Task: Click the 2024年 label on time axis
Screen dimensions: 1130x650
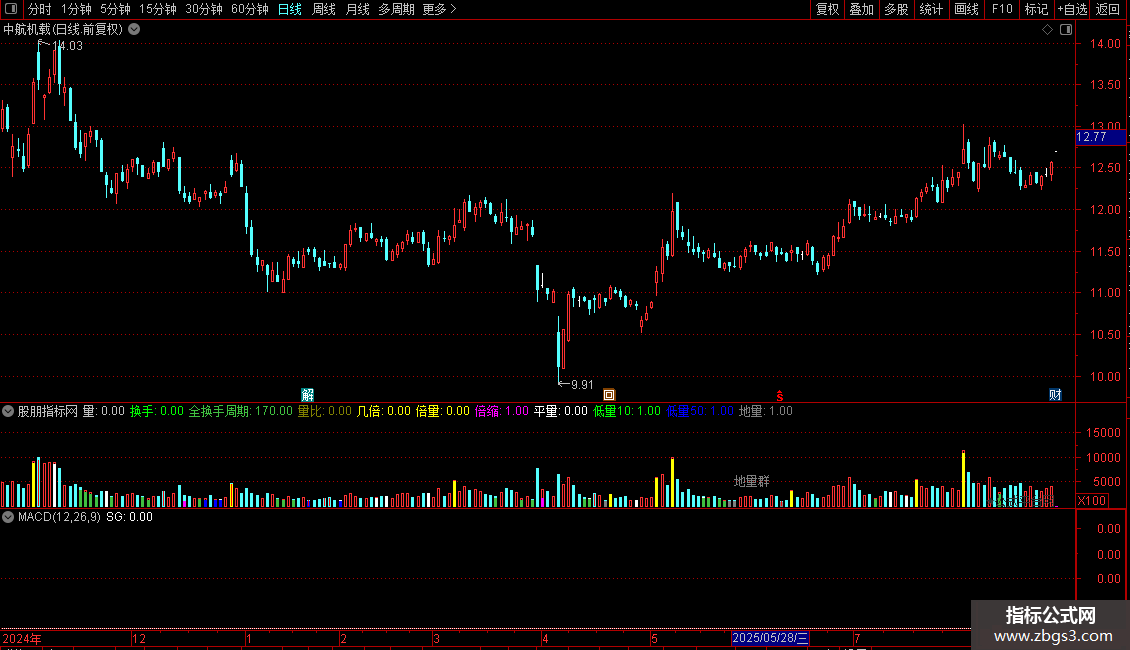Action: pos(22,638)
